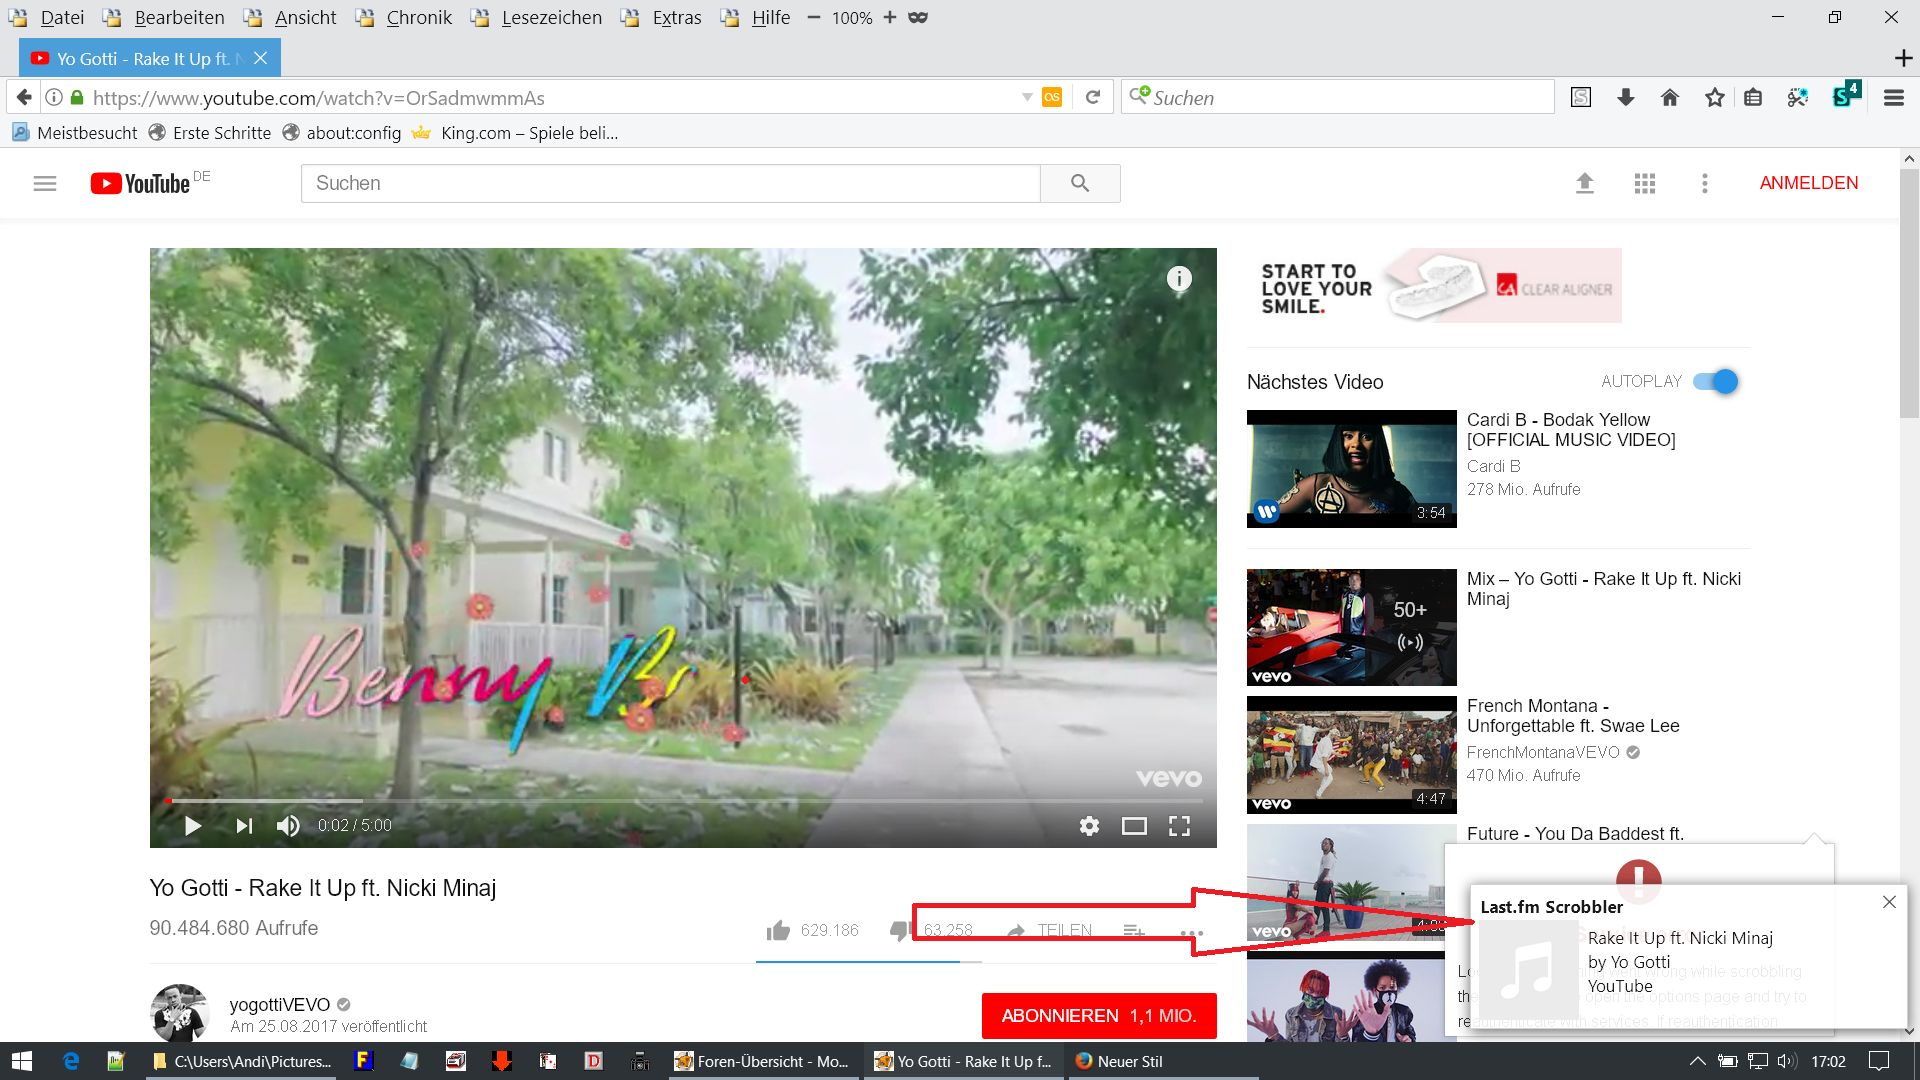The height and width of the screenshot is (1080, 1920).
Task: Open YouTube settings three-dot menu
Action: [x=1704, y=184]
